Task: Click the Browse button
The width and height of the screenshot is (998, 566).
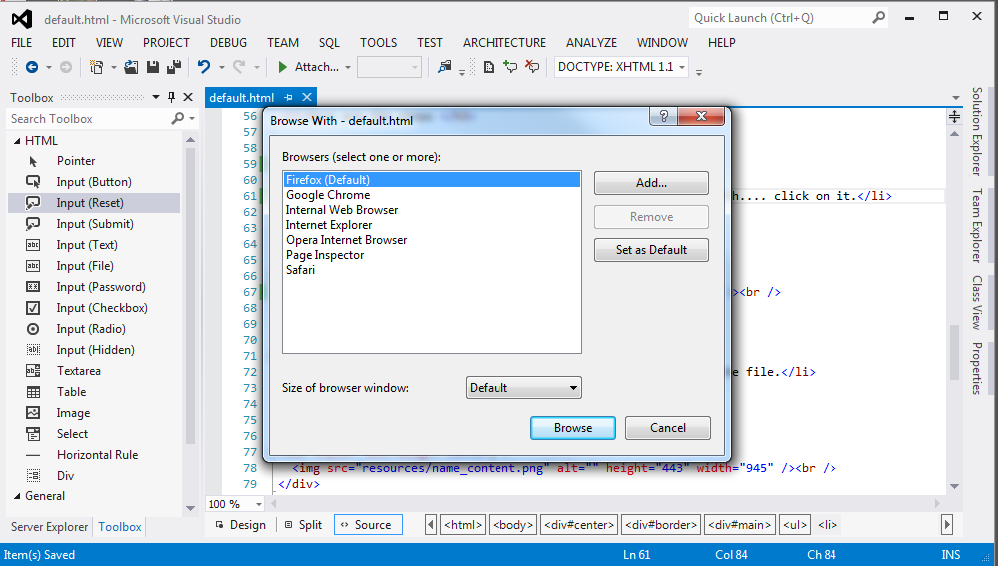Action: pos(573,428)
